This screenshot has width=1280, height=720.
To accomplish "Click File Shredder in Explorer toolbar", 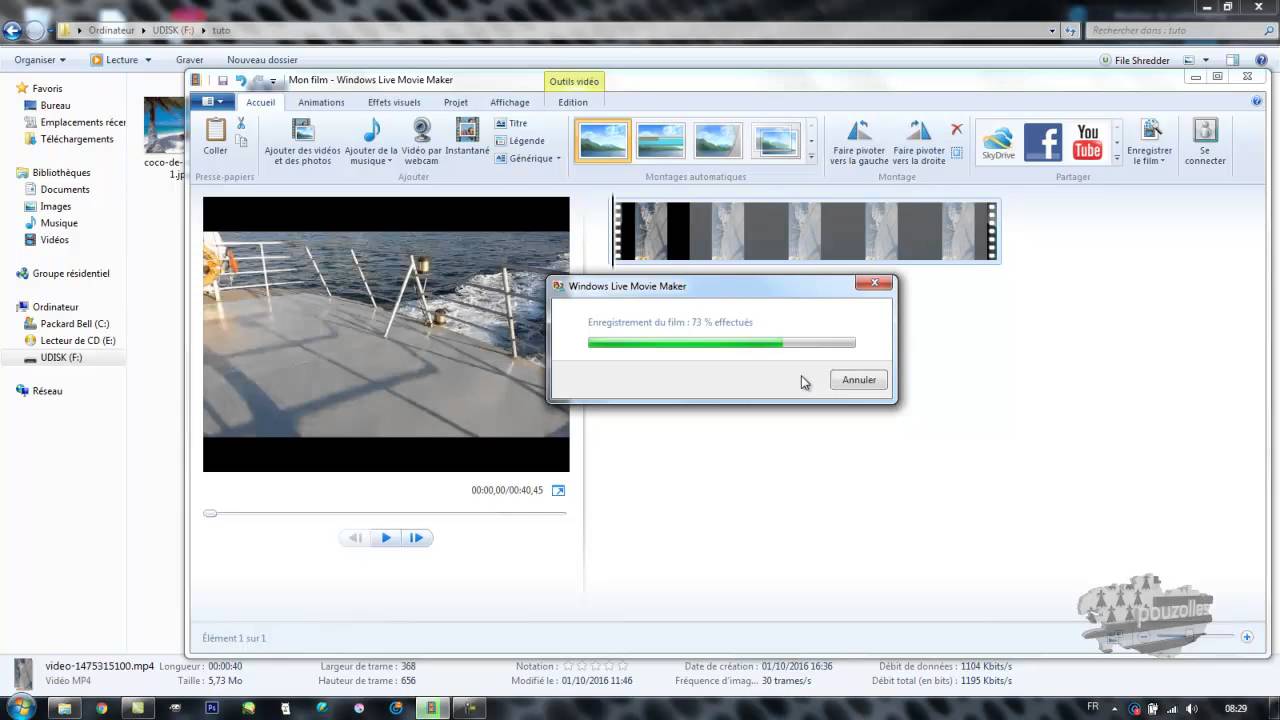I will click(x=1134, y=60).
